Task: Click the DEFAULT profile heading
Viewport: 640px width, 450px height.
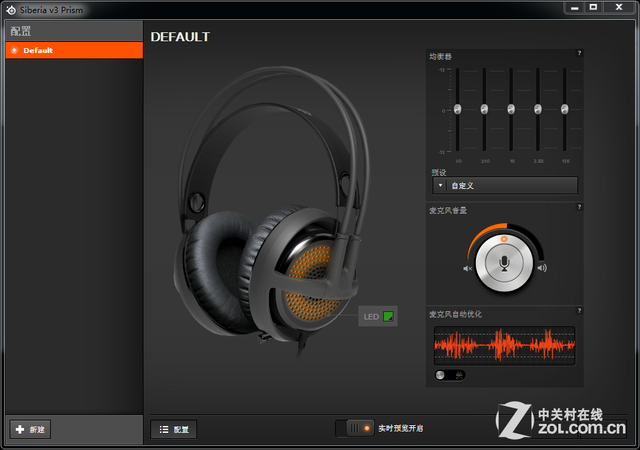Action: 180,37
